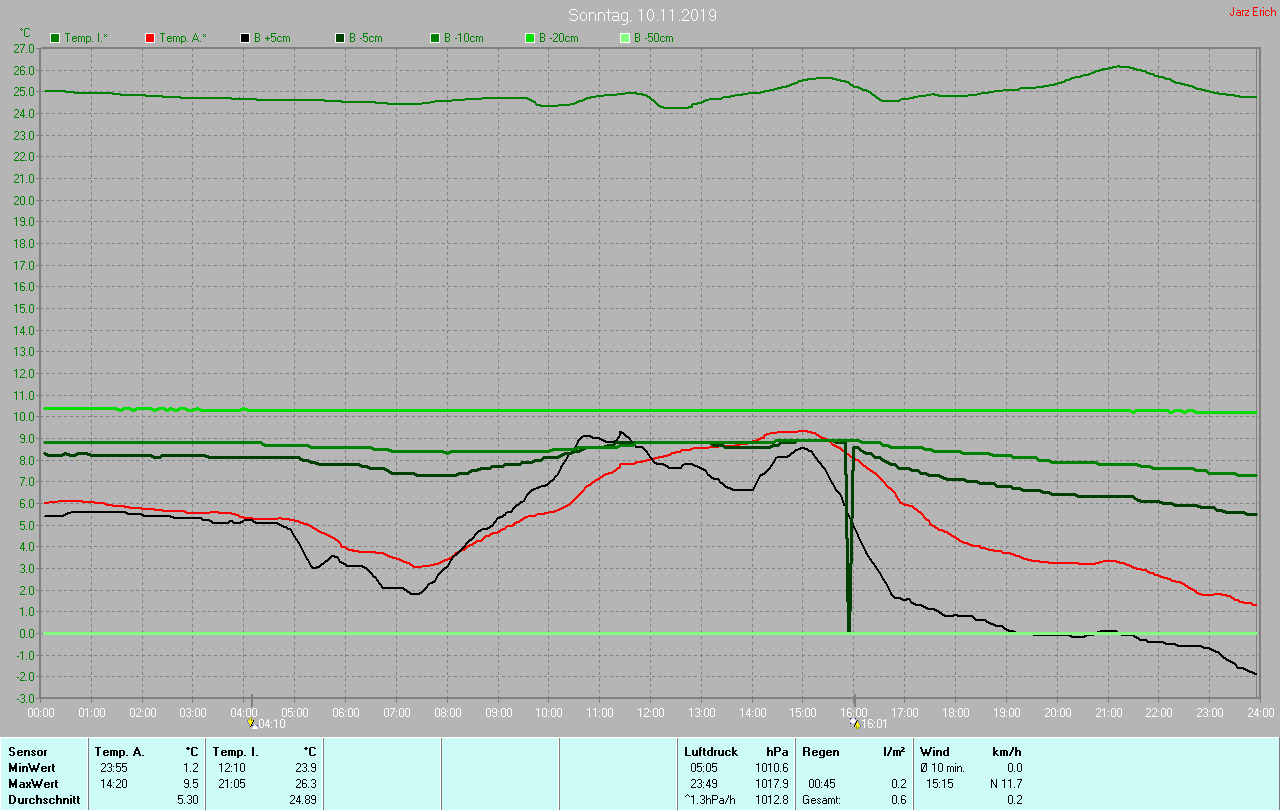Click the 00:00 time axis label
Screen dimensions: 1280x810
click(x=41, y=713)
